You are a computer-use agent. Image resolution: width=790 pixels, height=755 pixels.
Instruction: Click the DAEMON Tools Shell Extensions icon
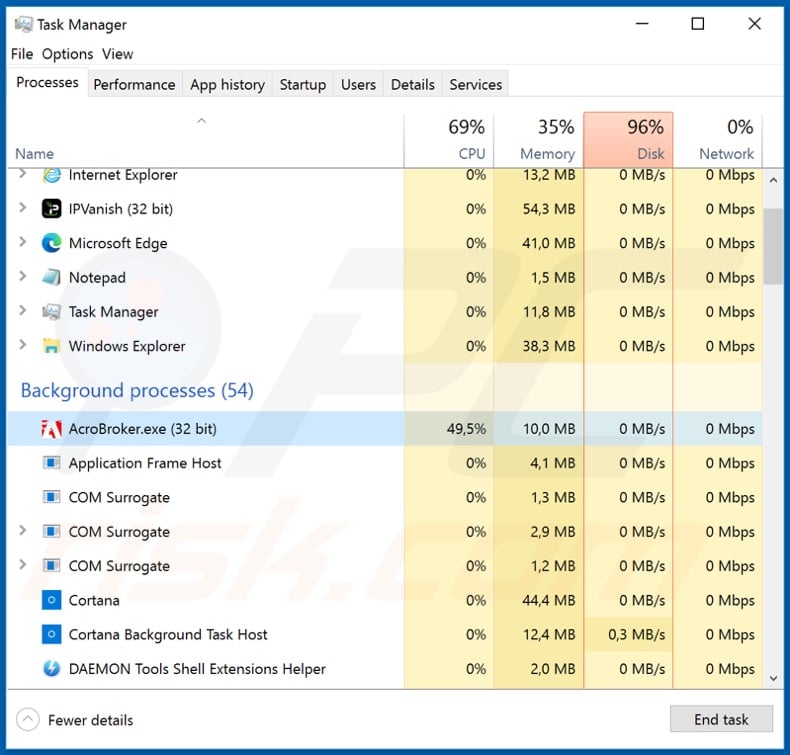(52, 669)
